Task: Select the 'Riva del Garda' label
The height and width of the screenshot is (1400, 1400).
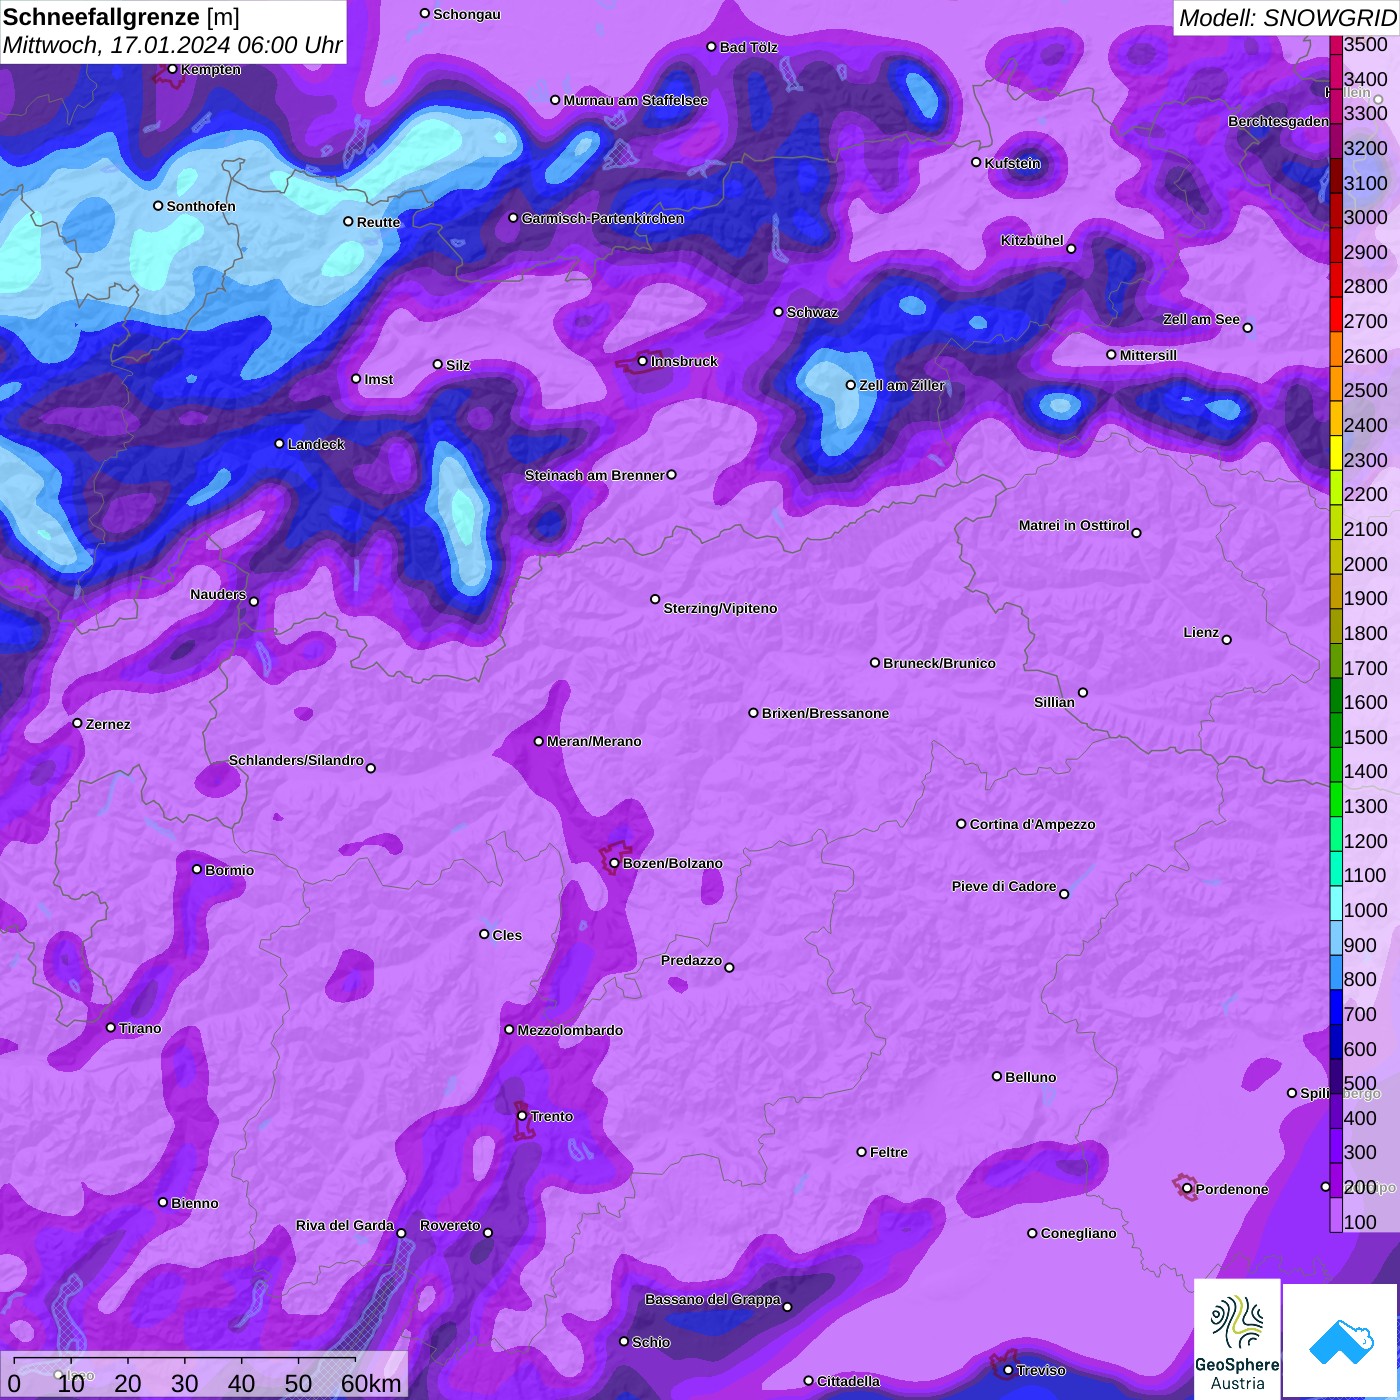Action: [x=345, y=1225]
